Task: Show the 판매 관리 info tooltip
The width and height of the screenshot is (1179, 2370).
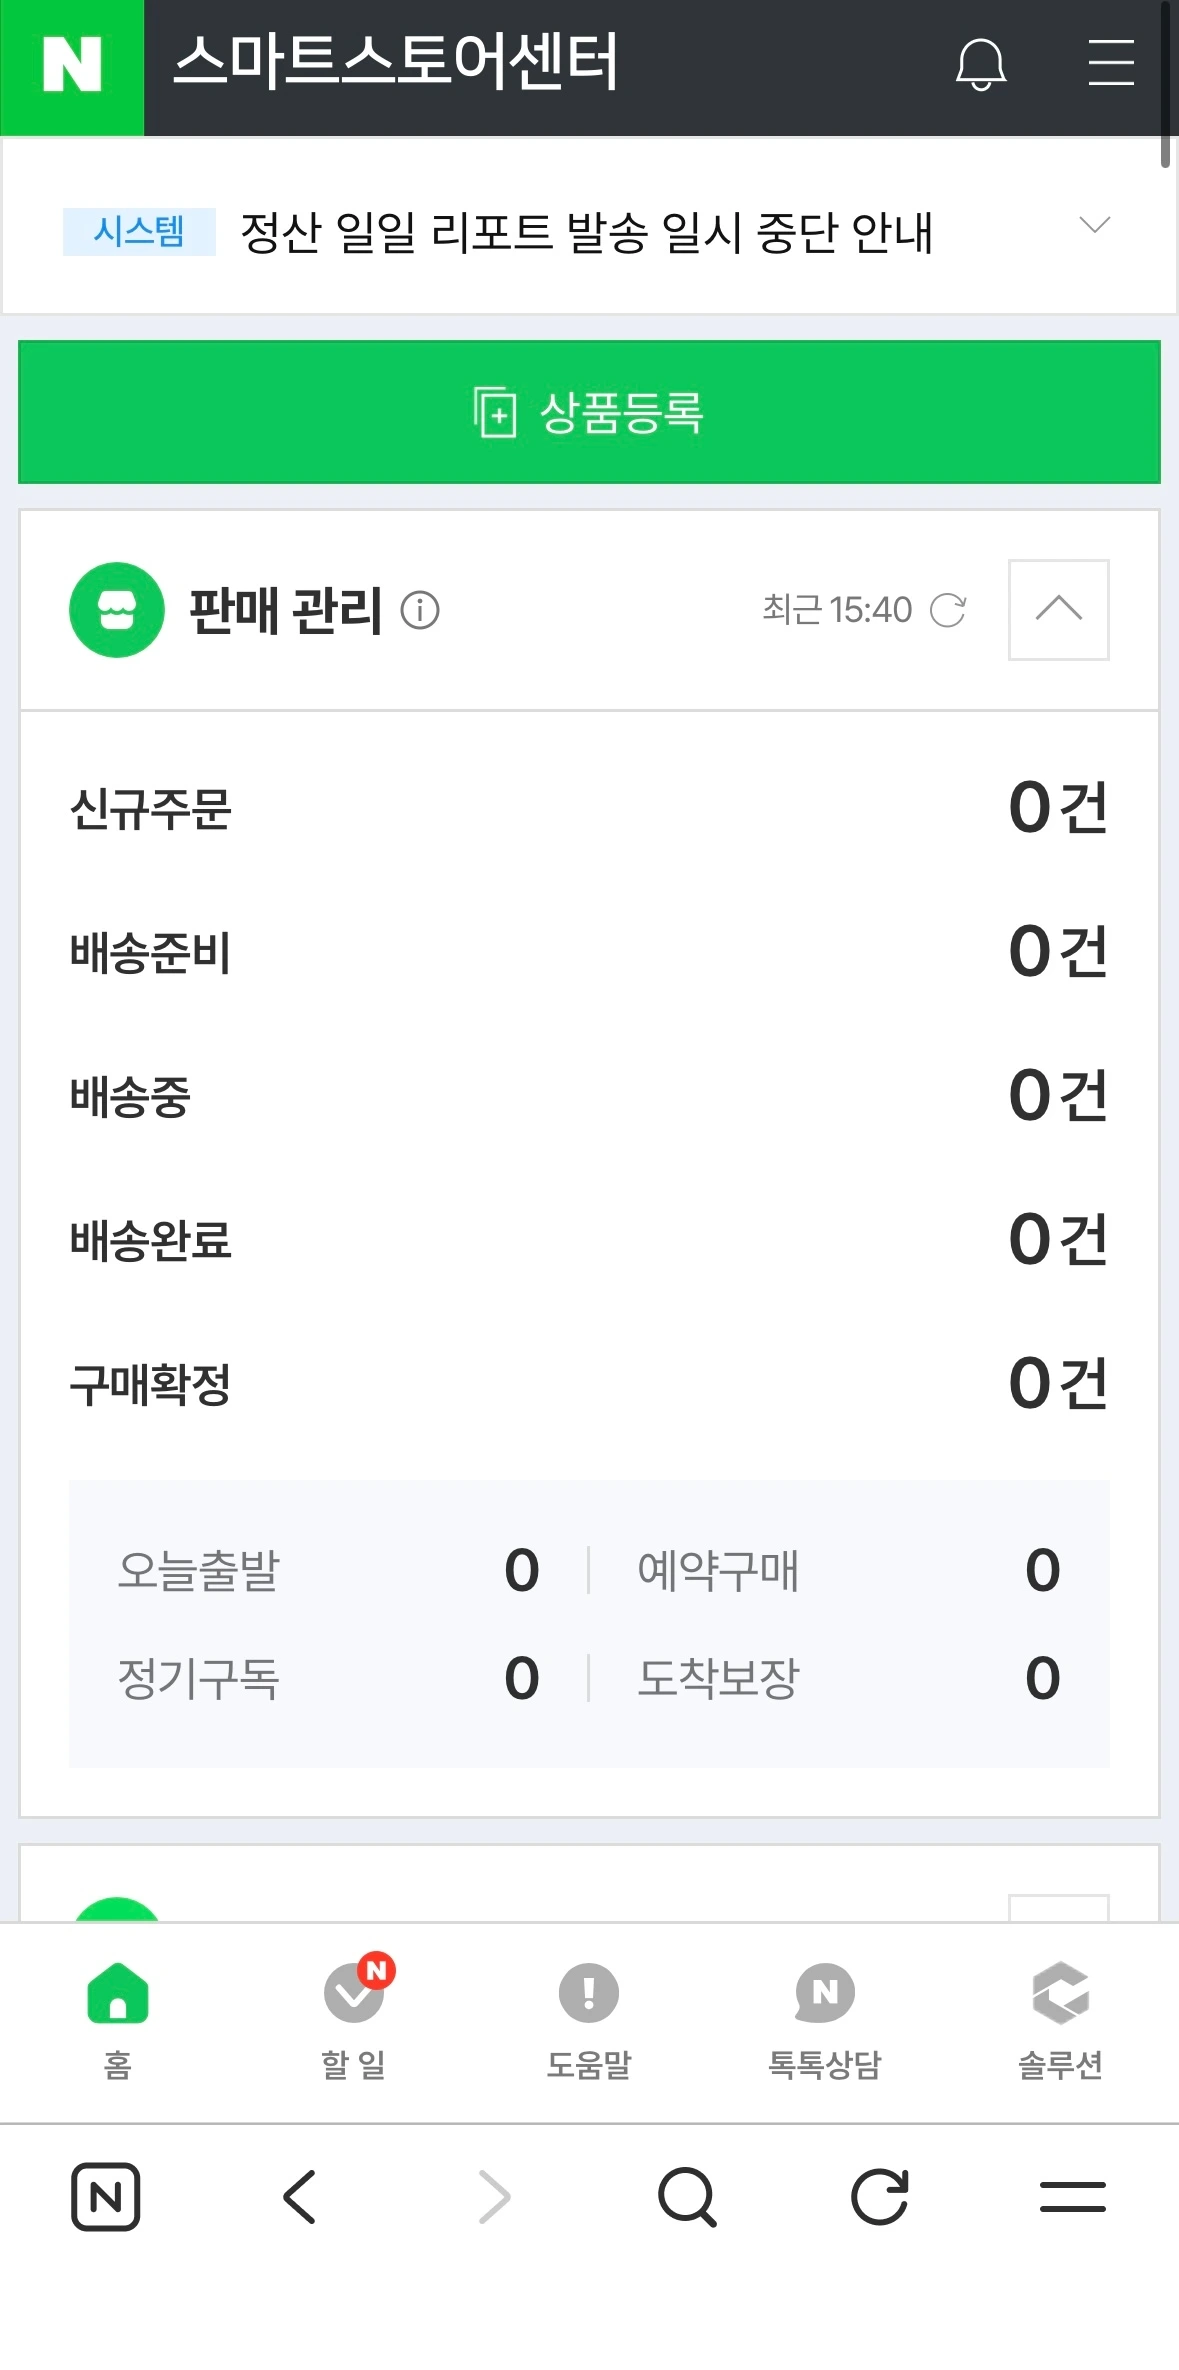Action: (420, 610)
